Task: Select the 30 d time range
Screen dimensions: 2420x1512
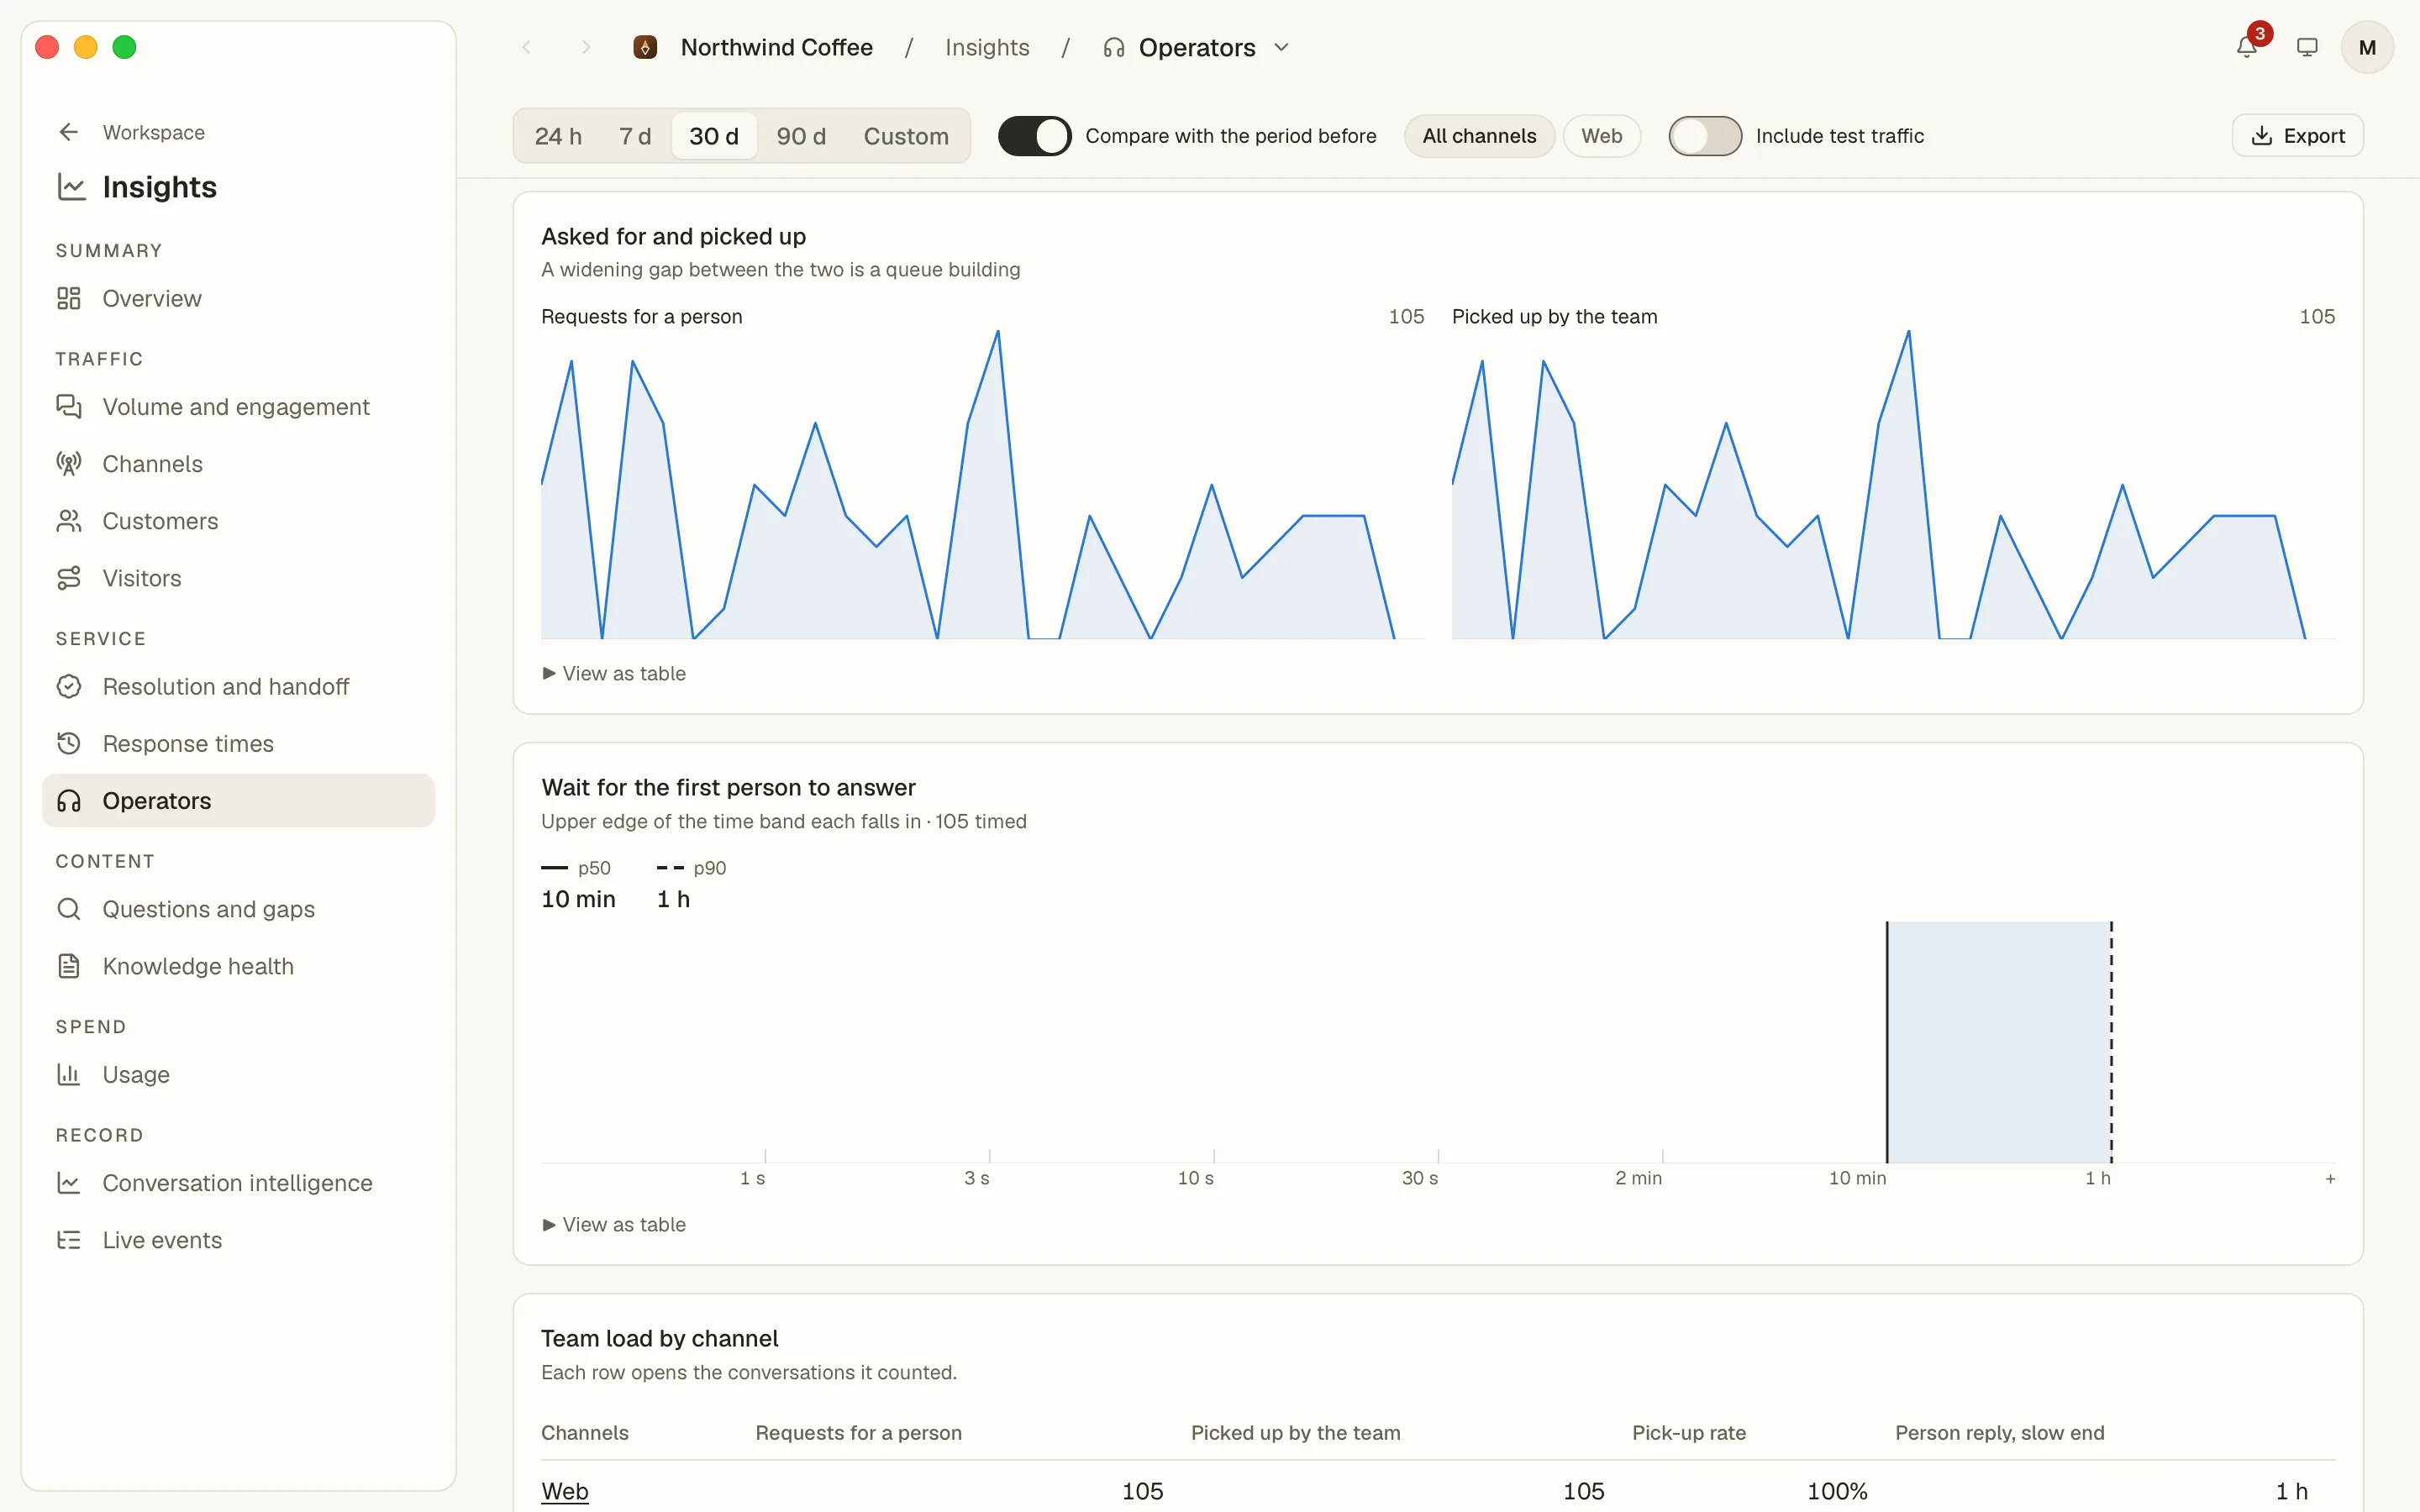Action: (x=714, y=136)
